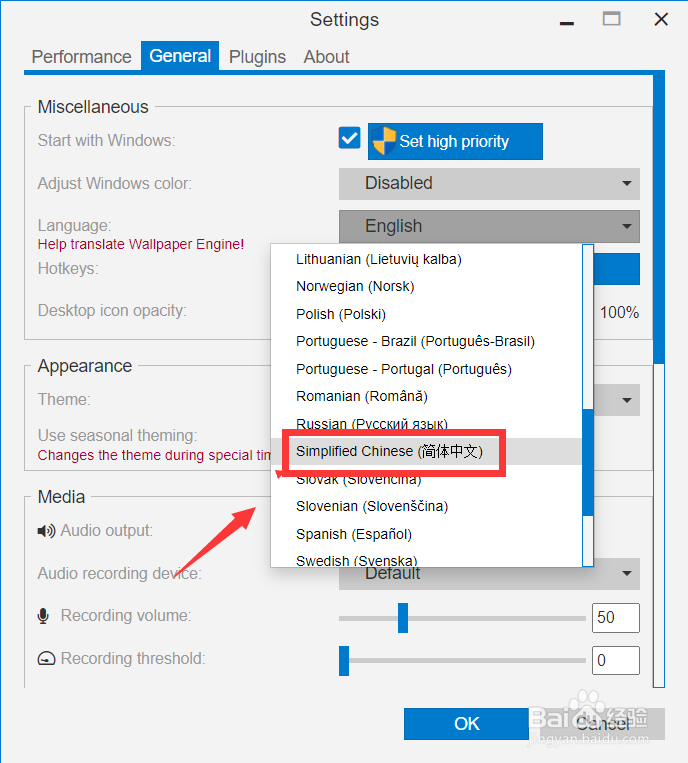Choose Lithuanian from the language list
This screenshot has height=763, width=688.
[426, 259]
